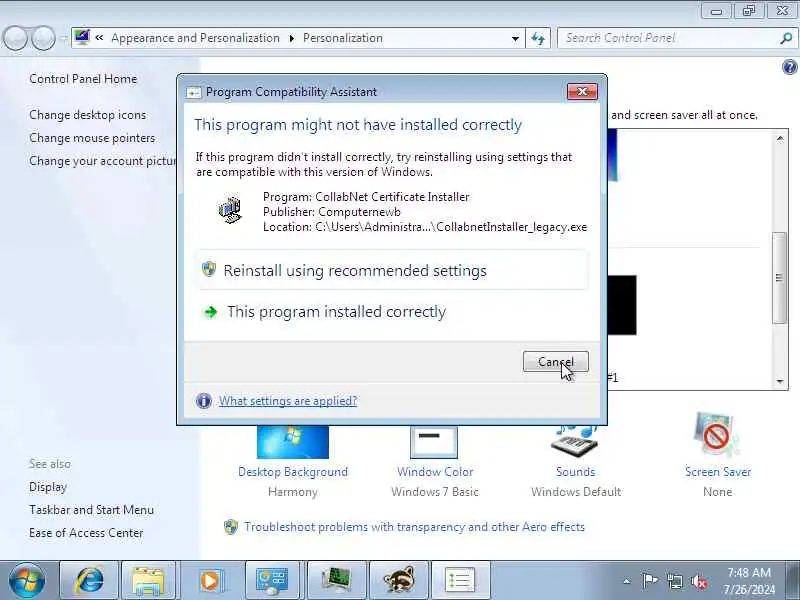This screenshot has height=600, width=800.
Task: Click address bar refresh button
Action: (538, 38)
